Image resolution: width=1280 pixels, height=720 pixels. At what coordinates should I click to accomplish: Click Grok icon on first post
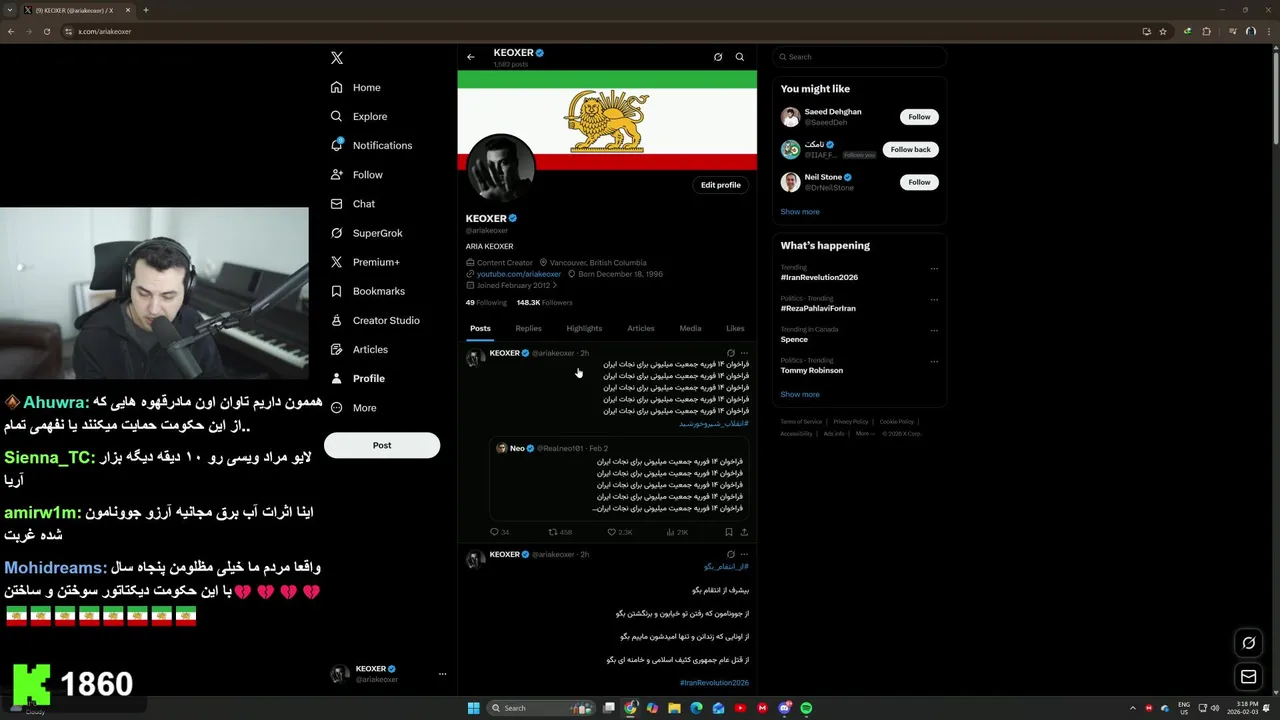[x=731, y=353]
